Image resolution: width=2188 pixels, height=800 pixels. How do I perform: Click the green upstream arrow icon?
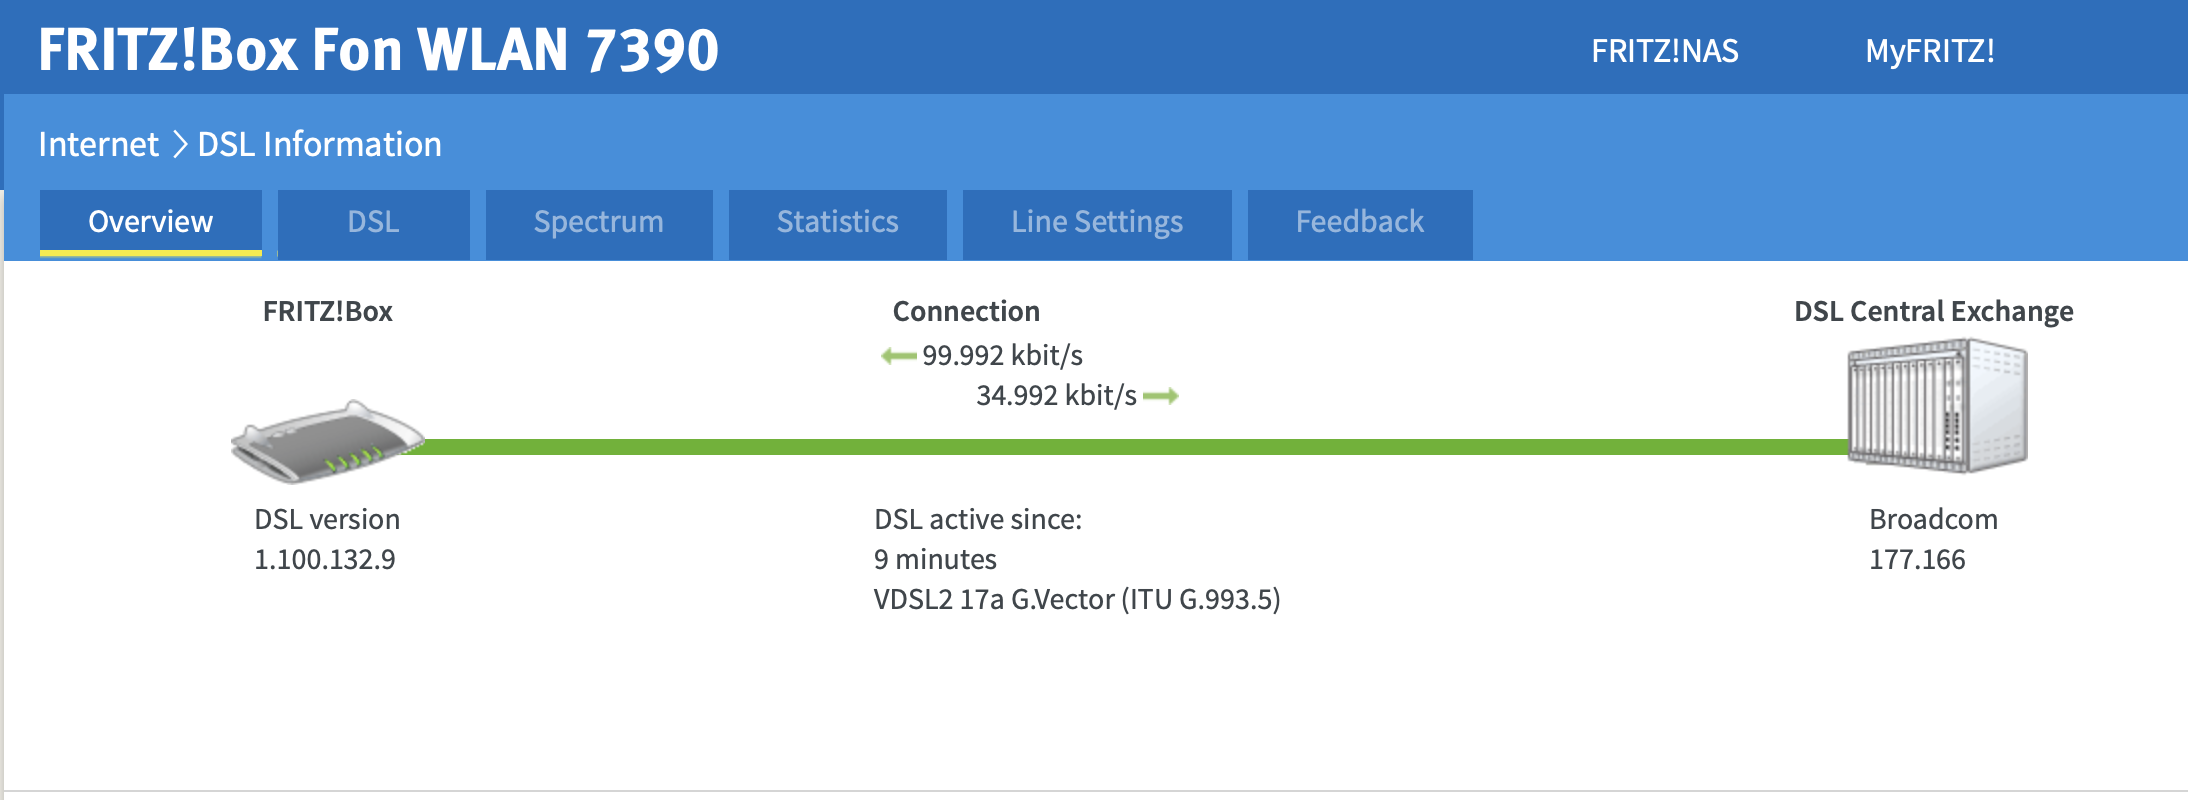pyautogui.click(x=1160, y=396)
